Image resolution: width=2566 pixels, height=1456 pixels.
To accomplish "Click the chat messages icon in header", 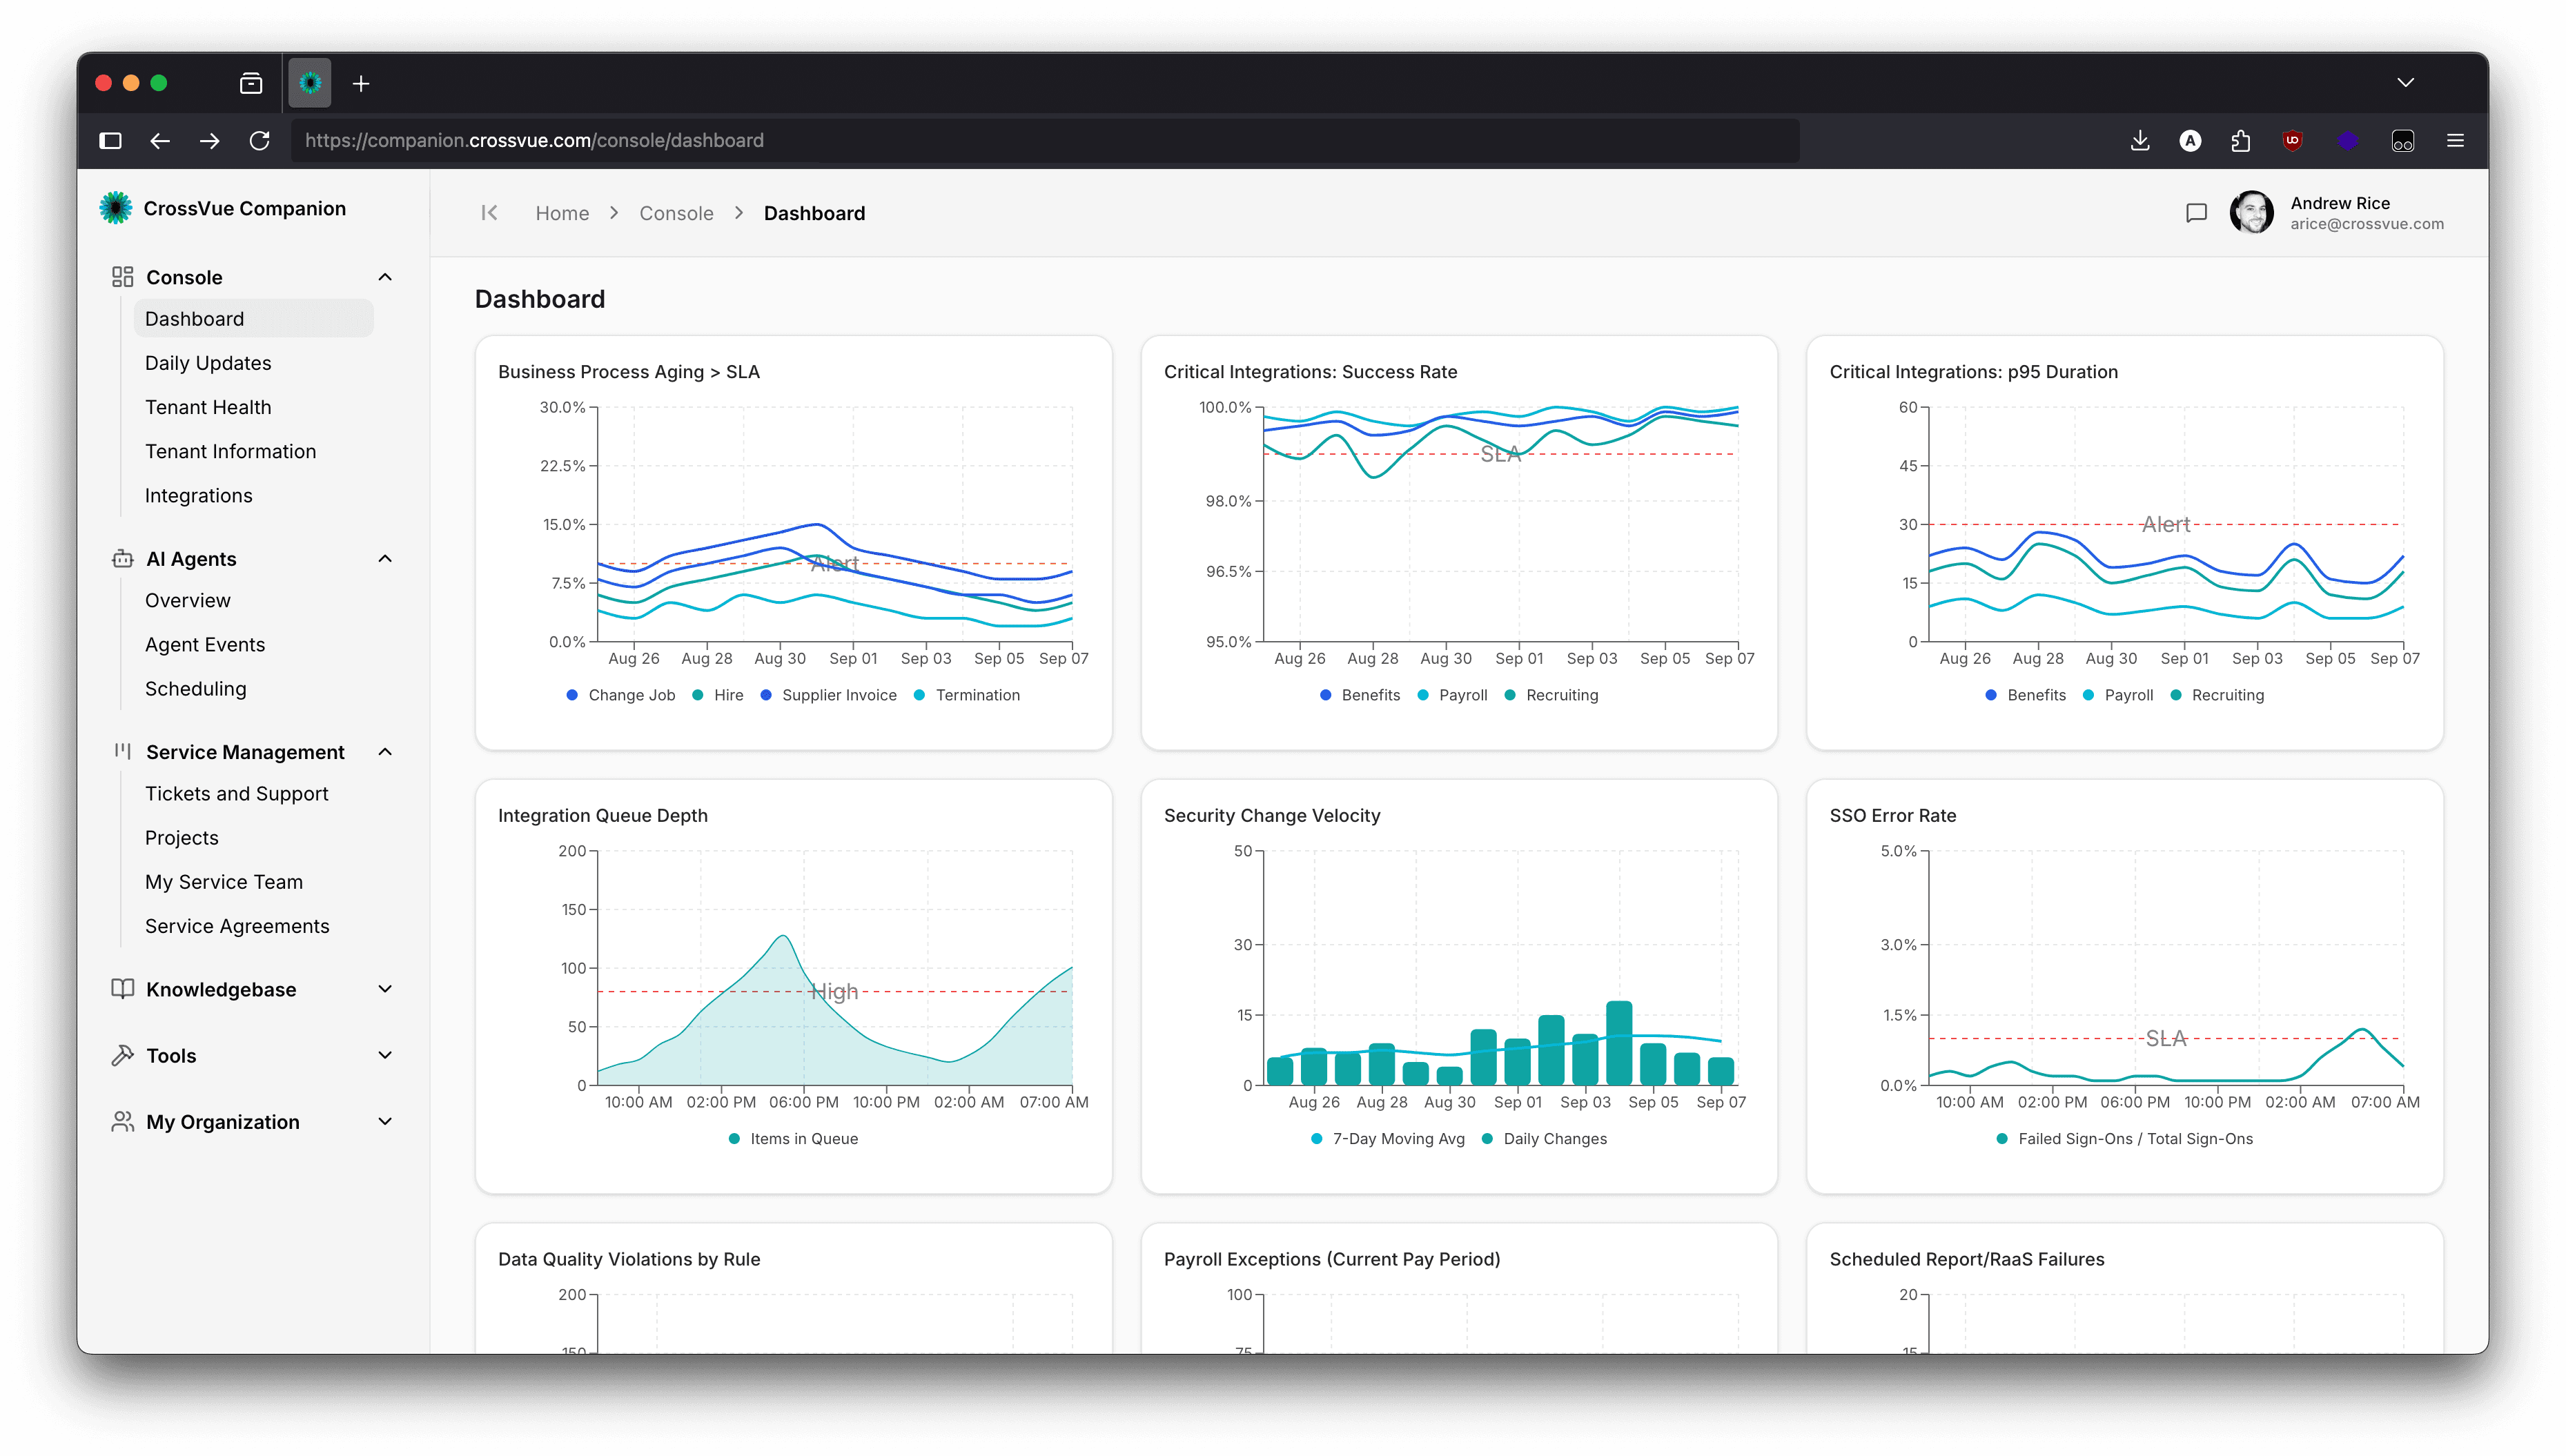I will tap(2196, 213).
